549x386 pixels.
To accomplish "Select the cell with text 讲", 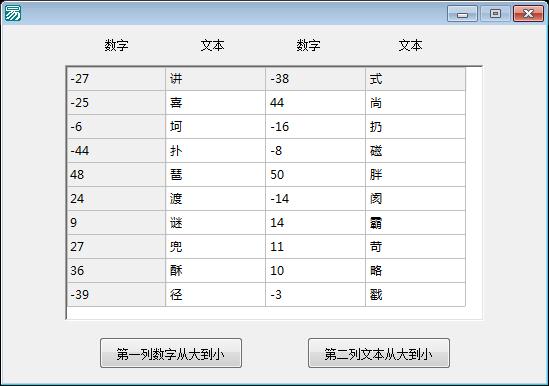I will [215, 79].
